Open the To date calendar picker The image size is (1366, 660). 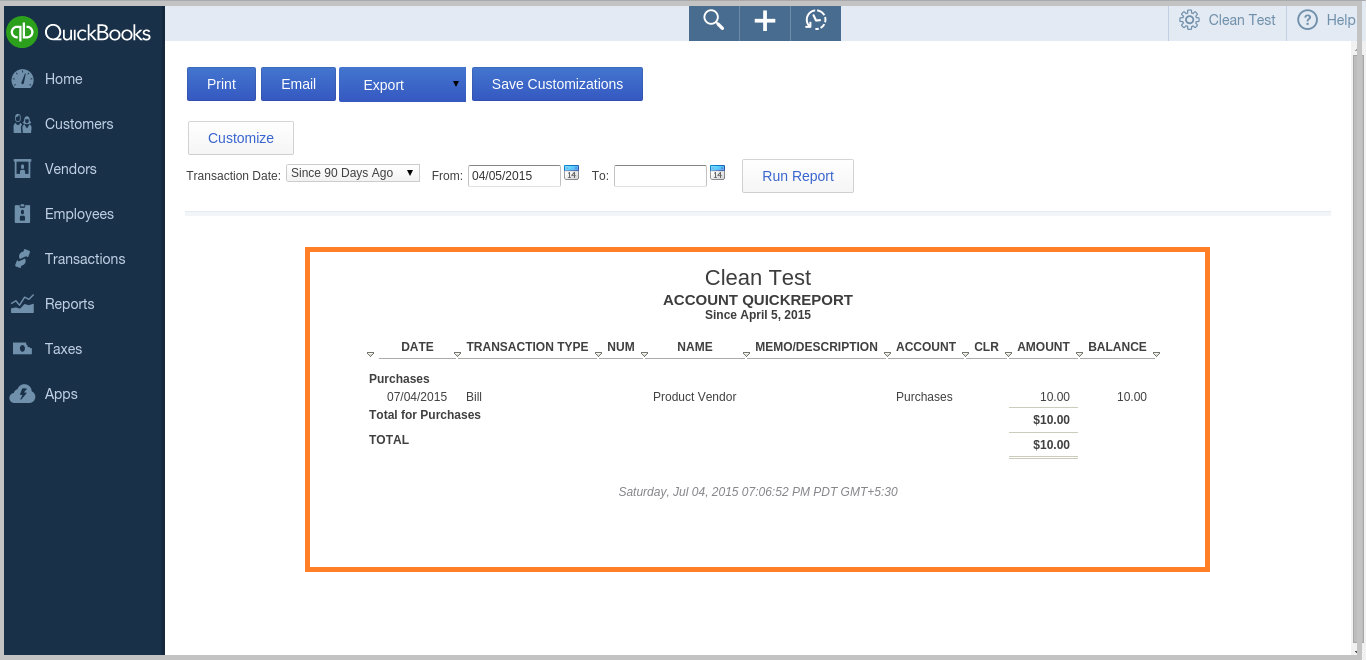[717, 173]
